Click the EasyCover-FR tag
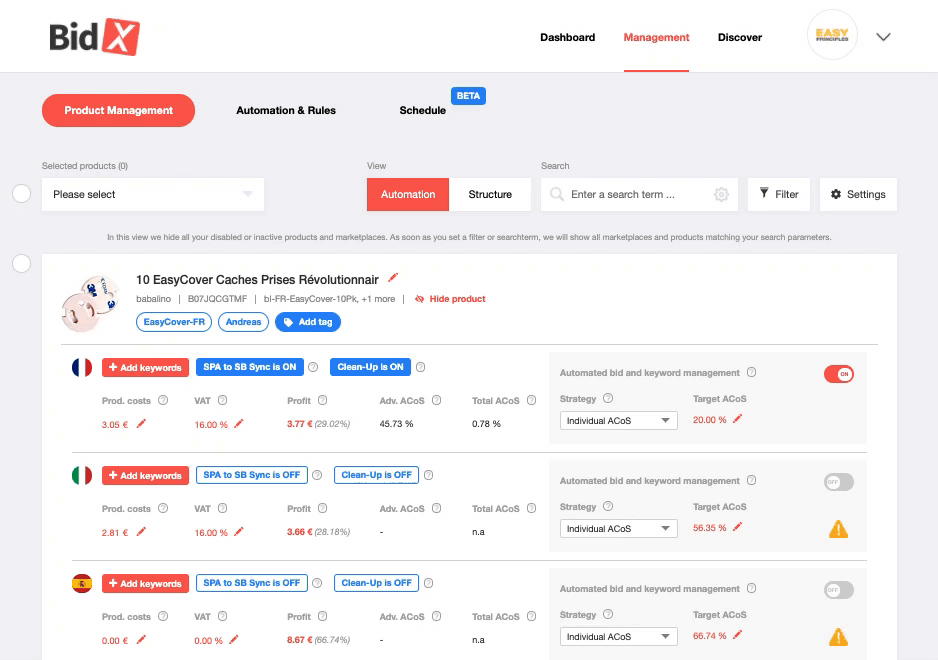Image resolution: width=938 pixels, height=660 pixels. 174,322
